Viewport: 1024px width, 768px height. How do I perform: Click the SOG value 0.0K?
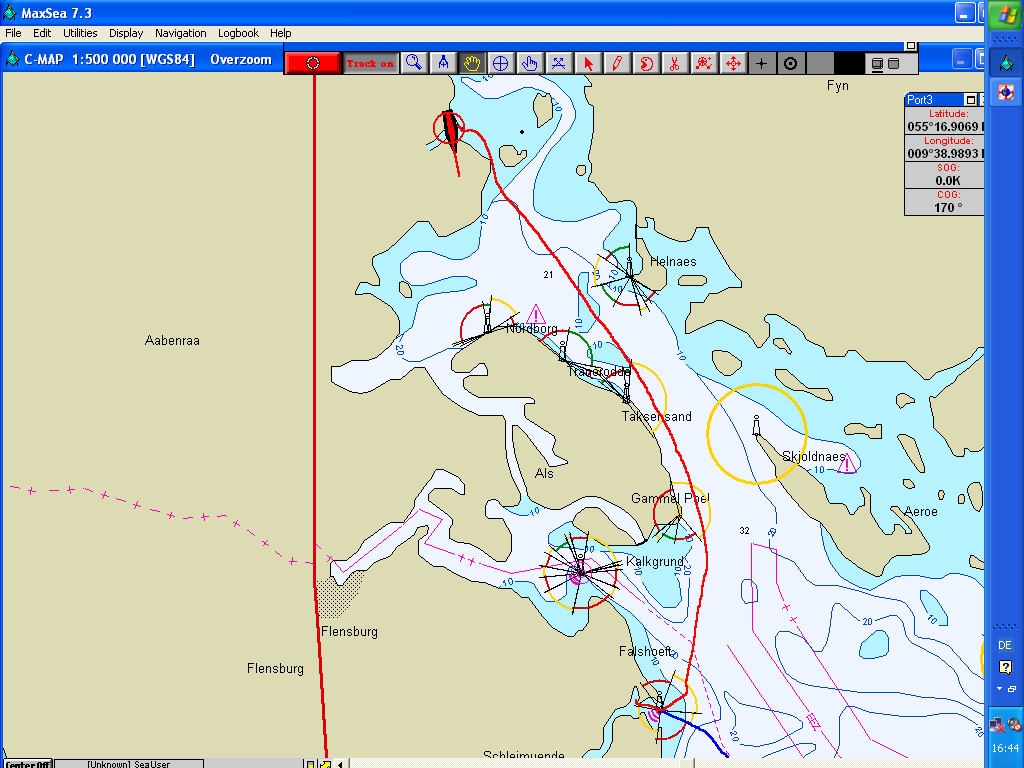[948, 180]
